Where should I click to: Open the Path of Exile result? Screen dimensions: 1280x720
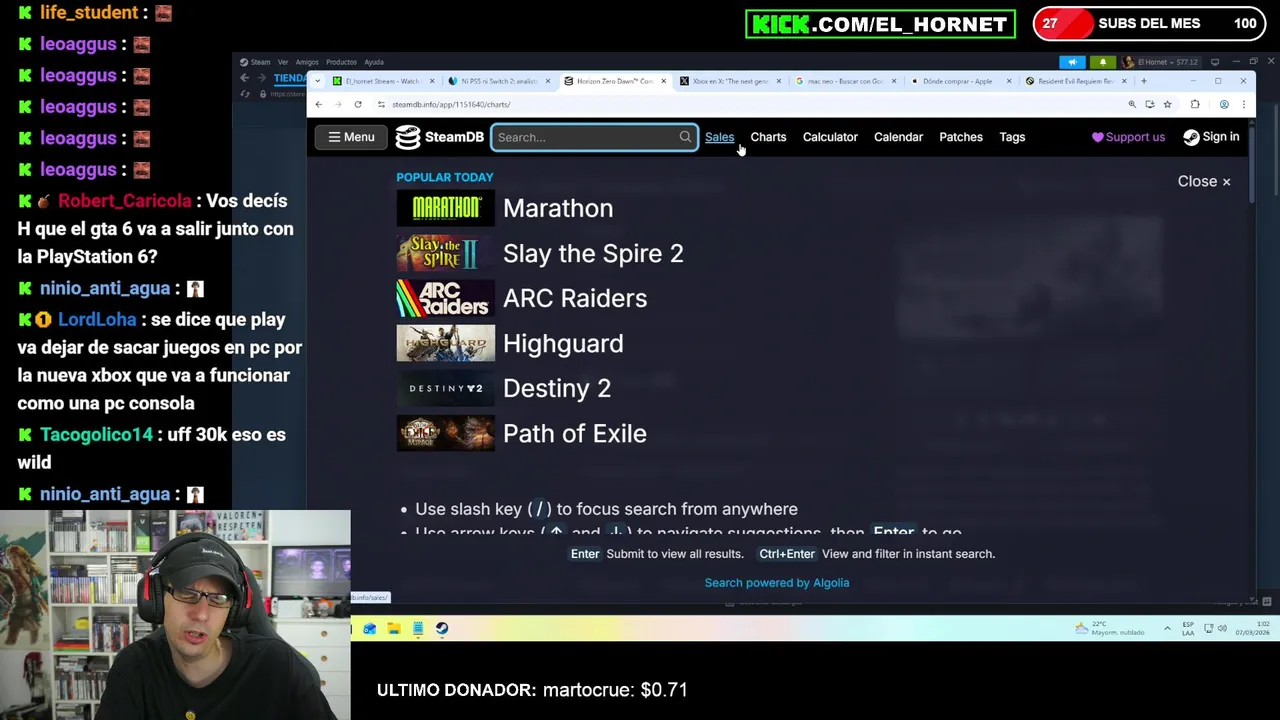(x=575, y=433)
